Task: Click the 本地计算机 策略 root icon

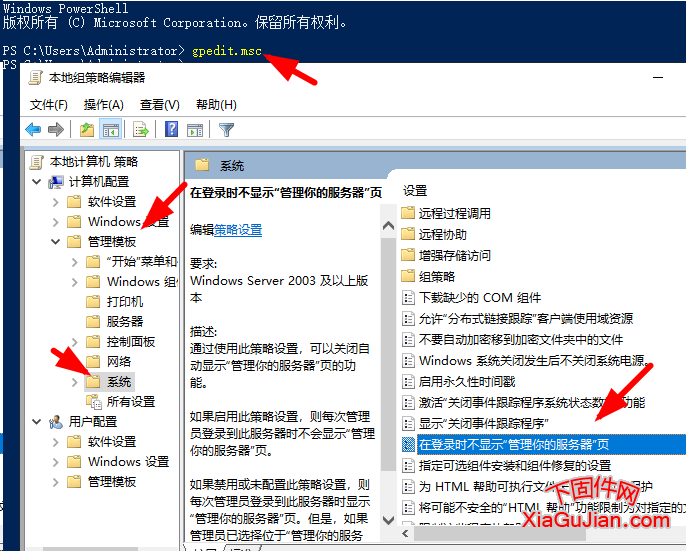Action: pyautogui.click(x=37, y=161)
